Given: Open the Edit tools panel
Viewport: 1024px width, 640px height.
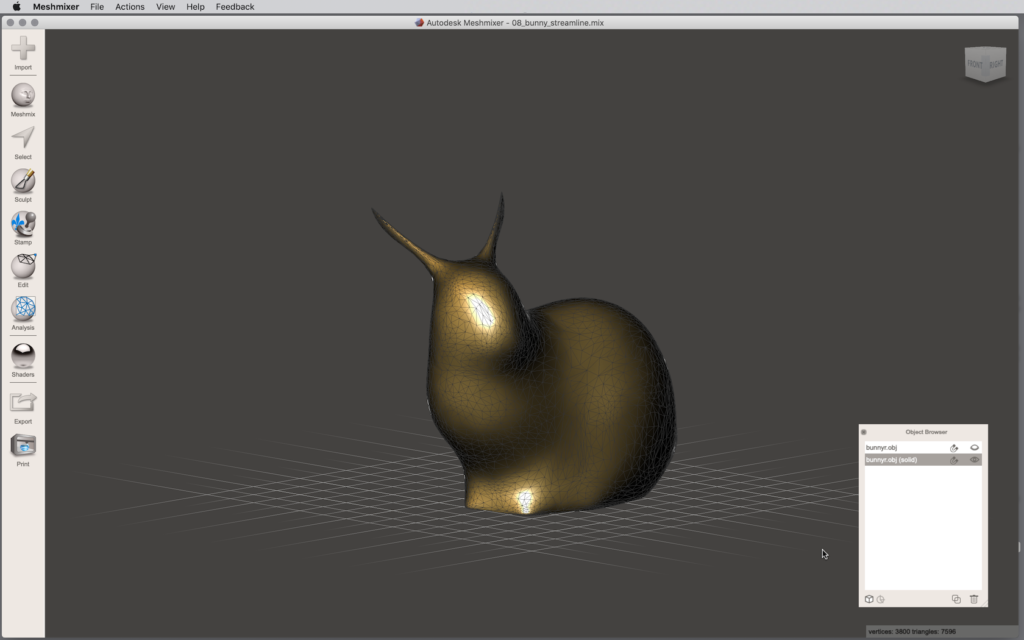Looking at the screenshot, I should (22, 266).
